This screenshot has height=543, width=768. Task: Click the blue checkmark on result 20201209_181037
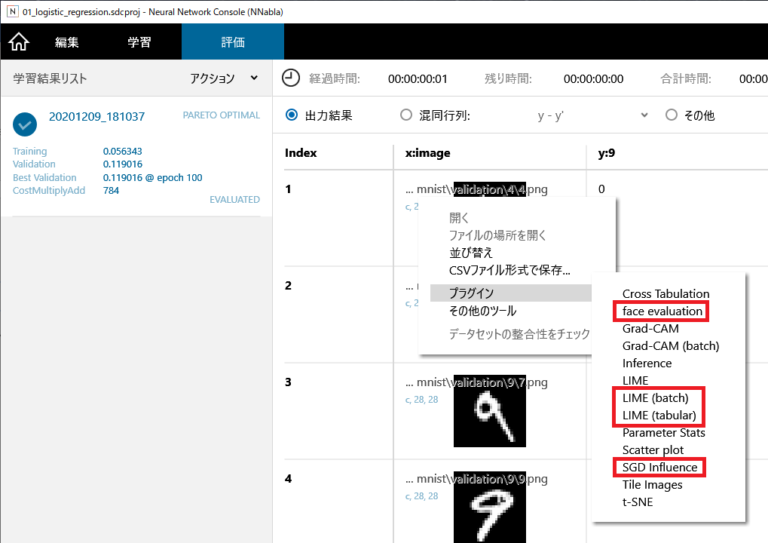pyautogui.click(x=25, y=124)
